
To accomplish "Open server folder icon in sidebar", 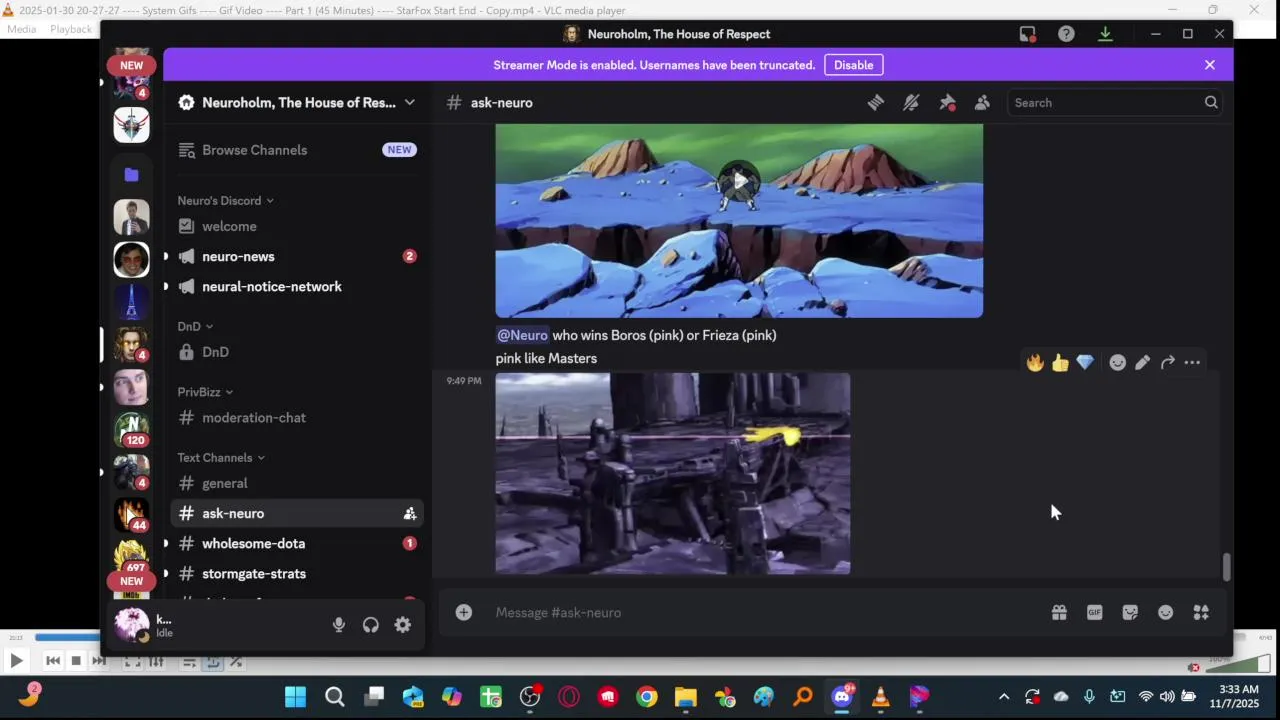I will point(131,174).
